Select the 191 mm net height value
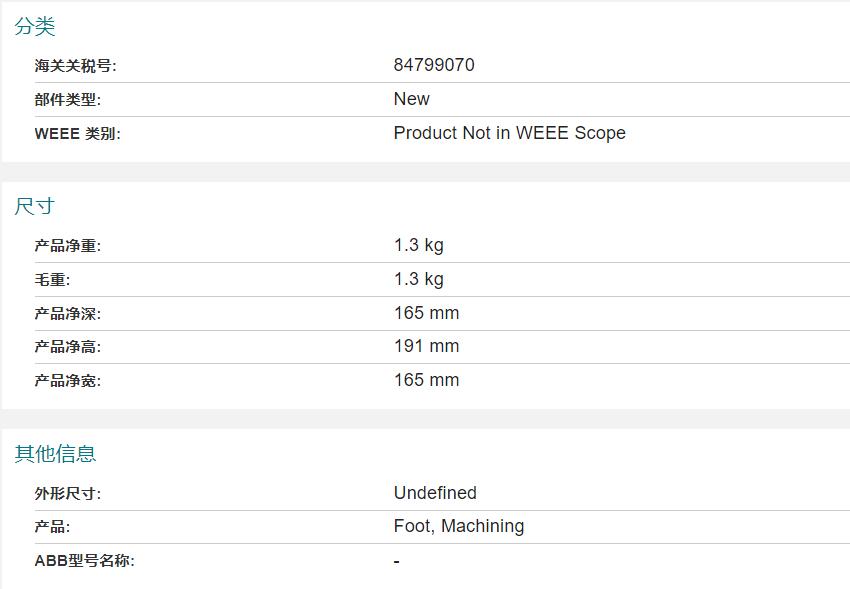This screenshot has height=589, width=850. point(426,346)
